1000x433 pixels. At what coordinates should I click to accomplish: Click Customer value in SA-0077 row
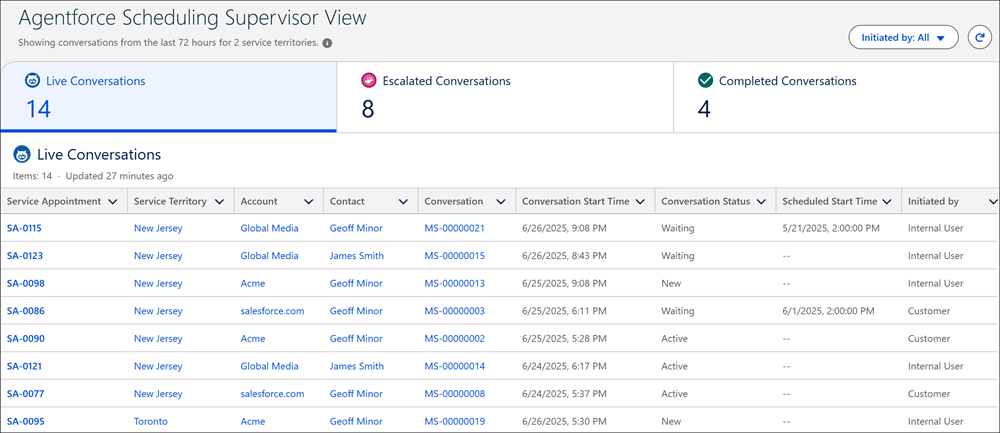(929, 394)
